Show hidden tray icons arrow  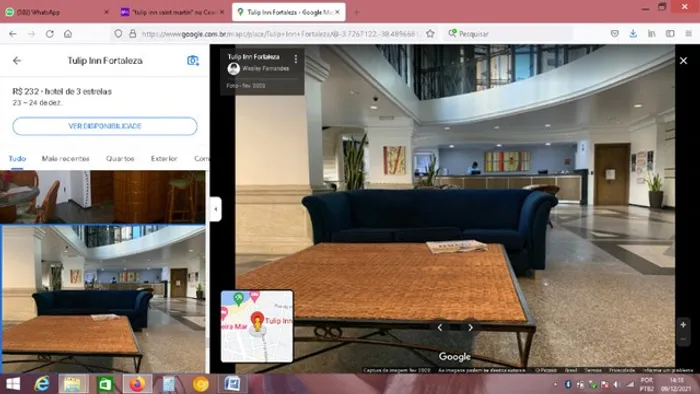556,384
